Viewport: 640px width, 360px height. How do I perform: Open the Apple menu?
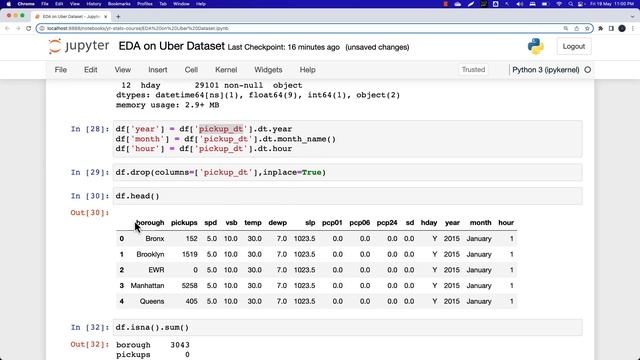click(x=9, y=4)
